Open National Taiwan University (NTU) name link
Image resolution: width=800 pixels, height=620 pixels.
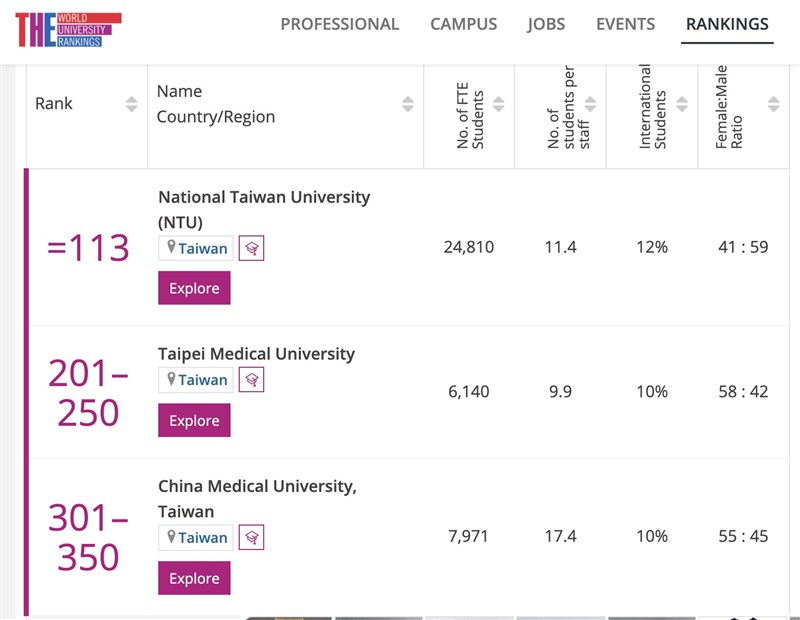pos(264,197)
